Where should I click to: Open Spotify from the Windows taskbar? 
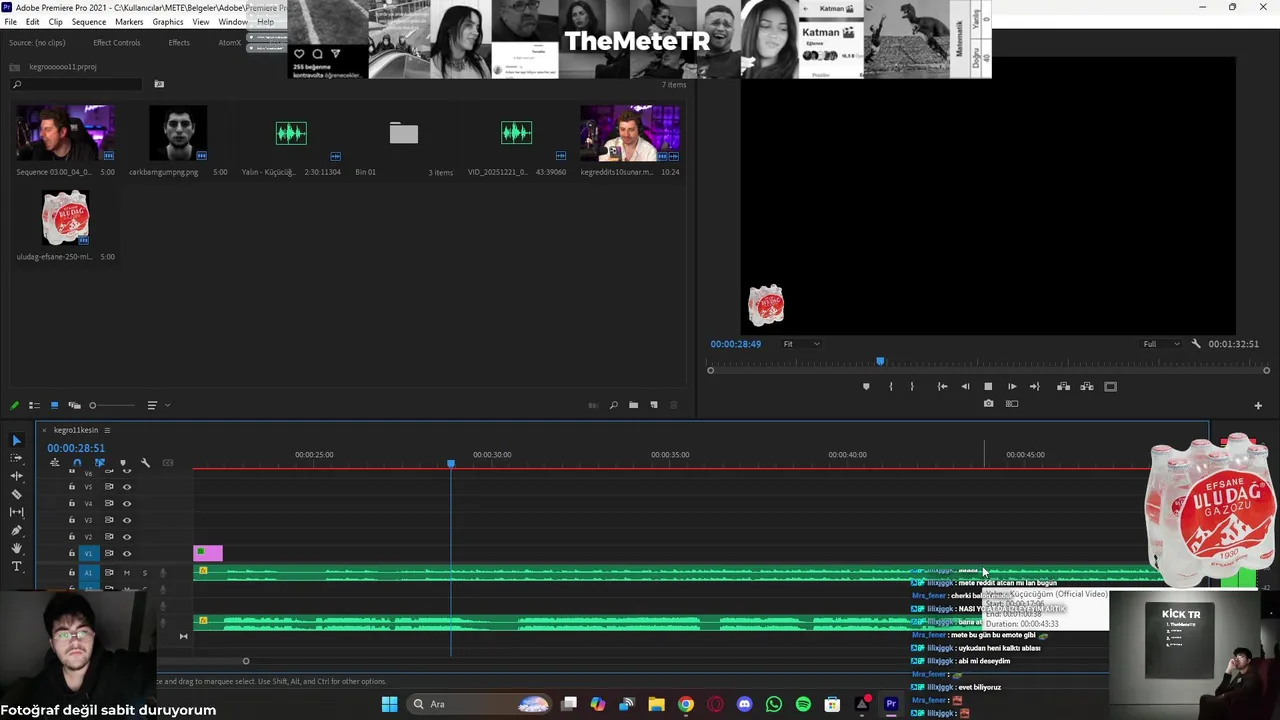(803, 704)
